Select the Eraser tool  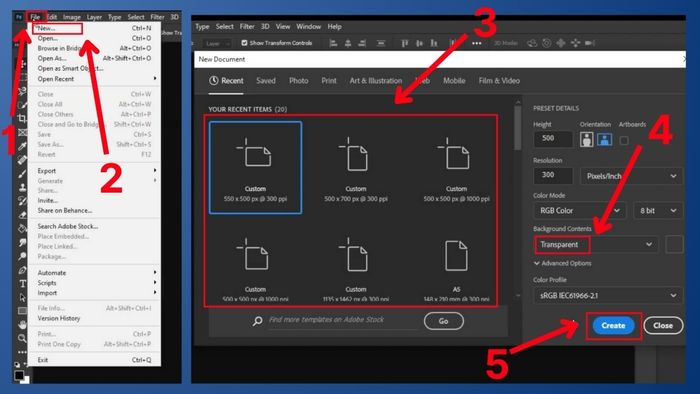22,215
